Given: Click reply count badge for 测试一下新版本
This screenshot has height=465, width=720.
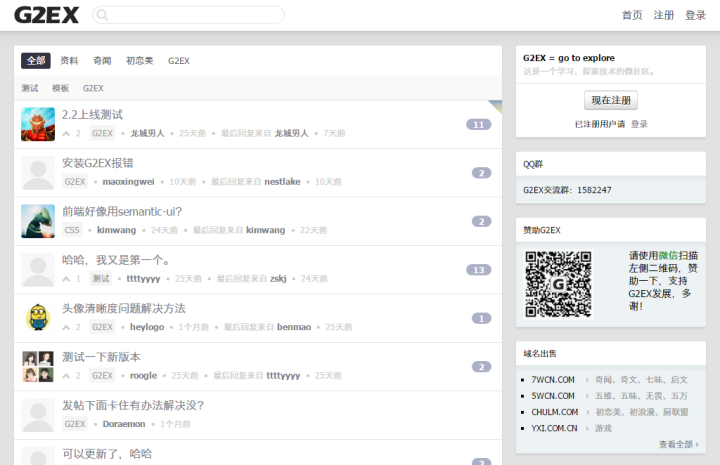Looking at the screenshot, I should tap(481, 367).
